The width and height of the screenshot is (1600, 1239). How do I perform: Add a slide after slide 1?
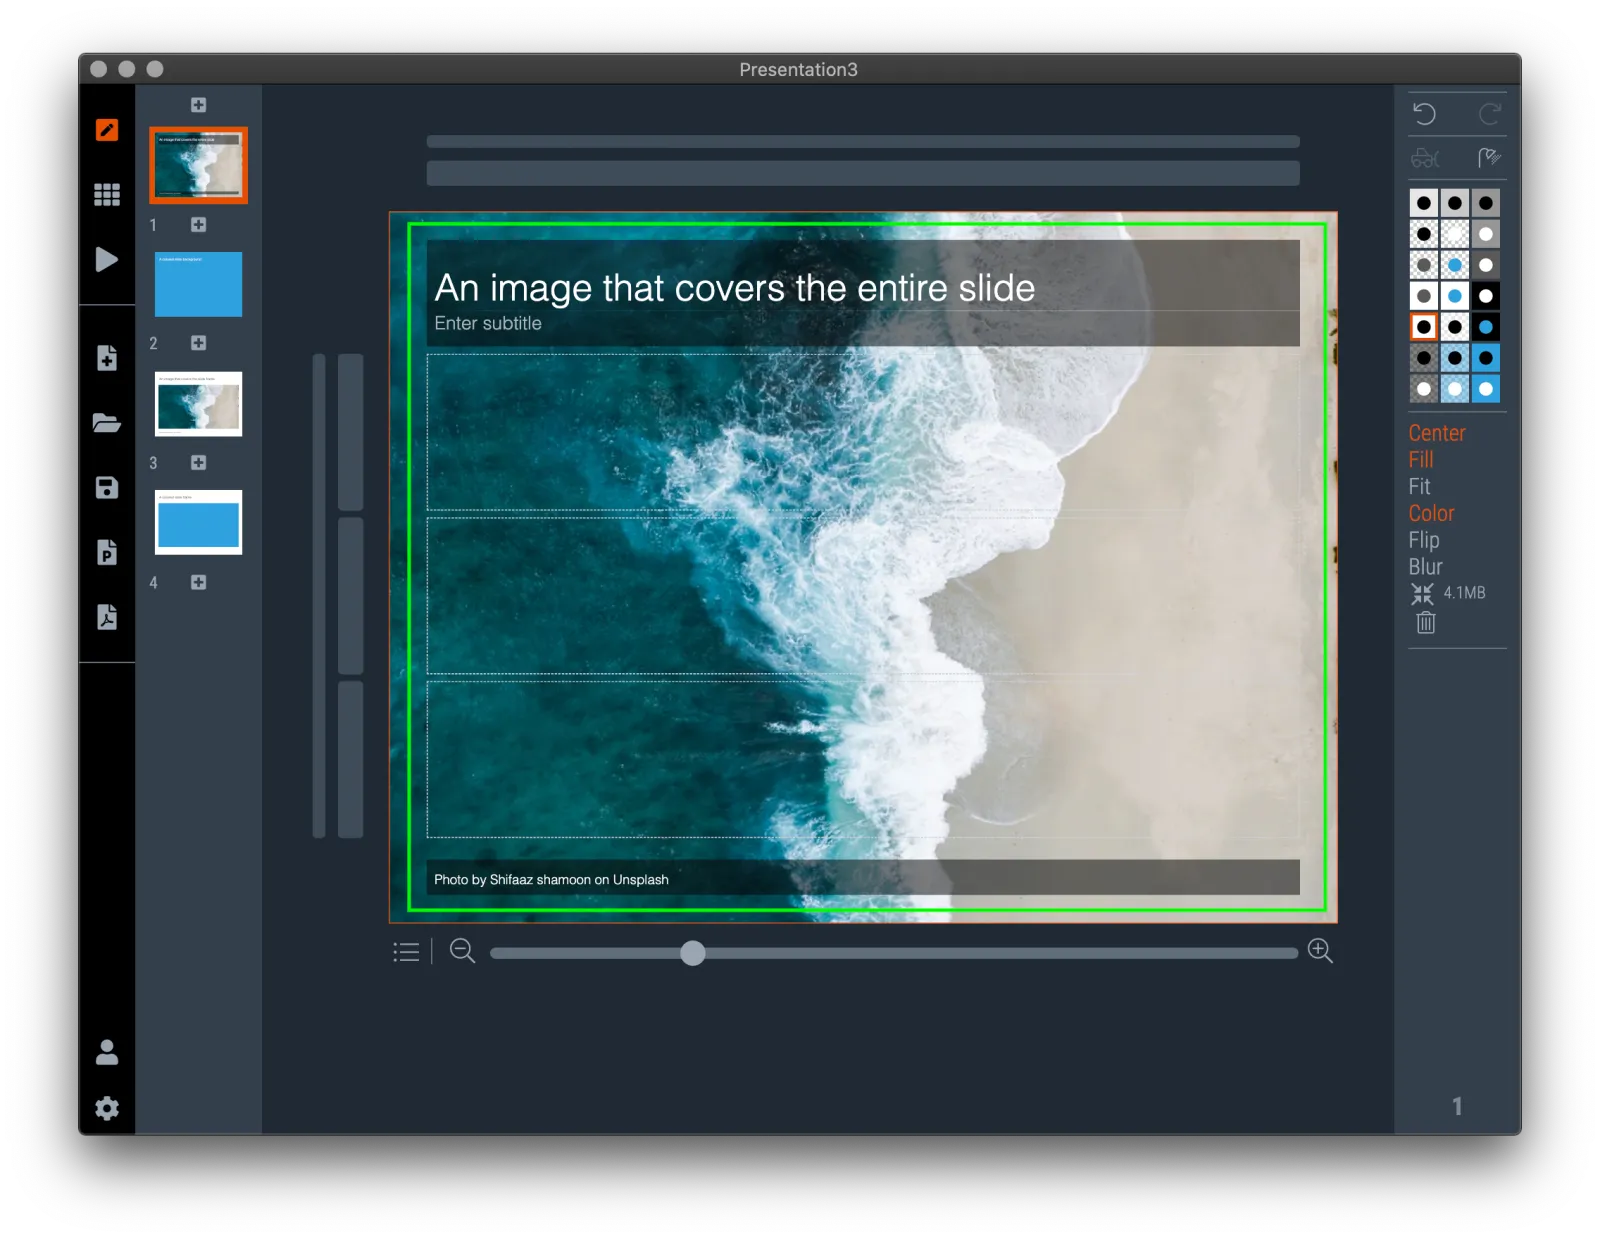[199, 225]
